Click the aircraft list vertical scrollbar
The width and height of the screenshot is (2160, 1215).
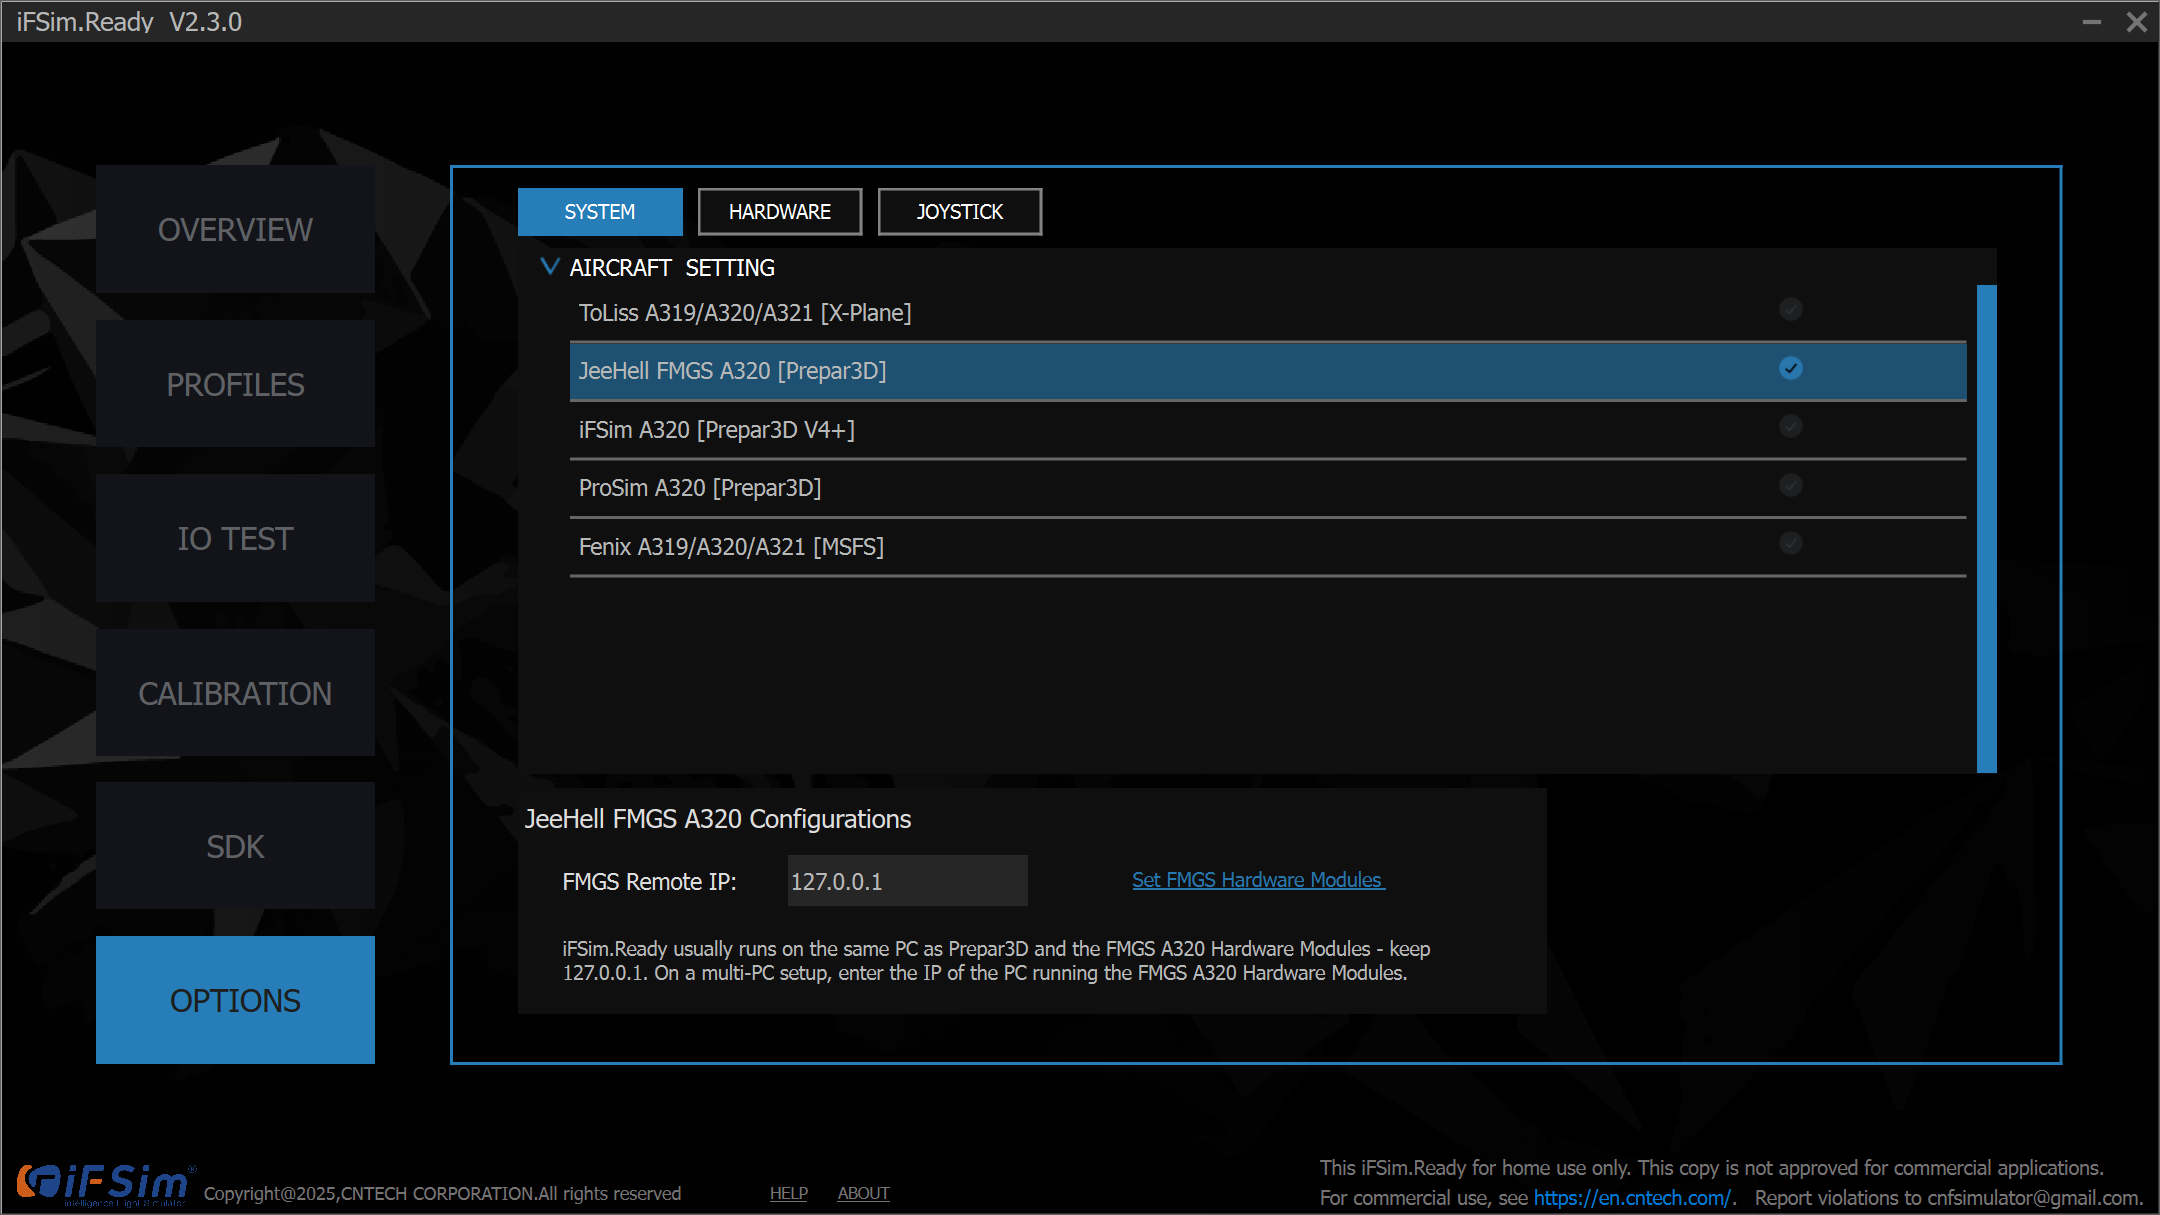pyautogui.click(x=1987, y=529)
